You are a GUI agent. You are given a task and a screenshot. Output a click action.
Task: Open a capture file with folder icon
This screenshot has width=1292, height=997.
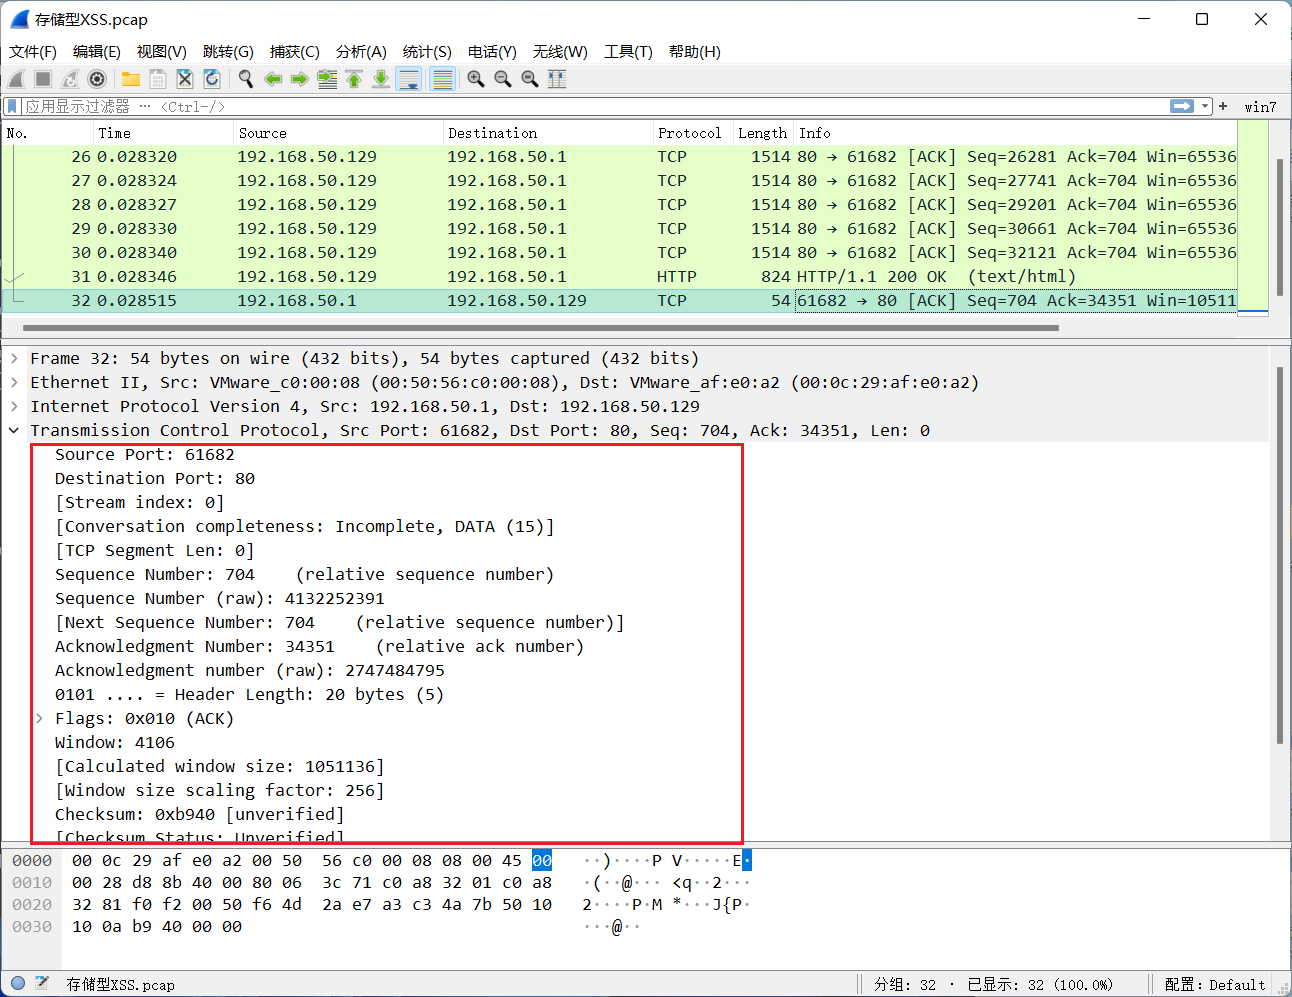131,79
